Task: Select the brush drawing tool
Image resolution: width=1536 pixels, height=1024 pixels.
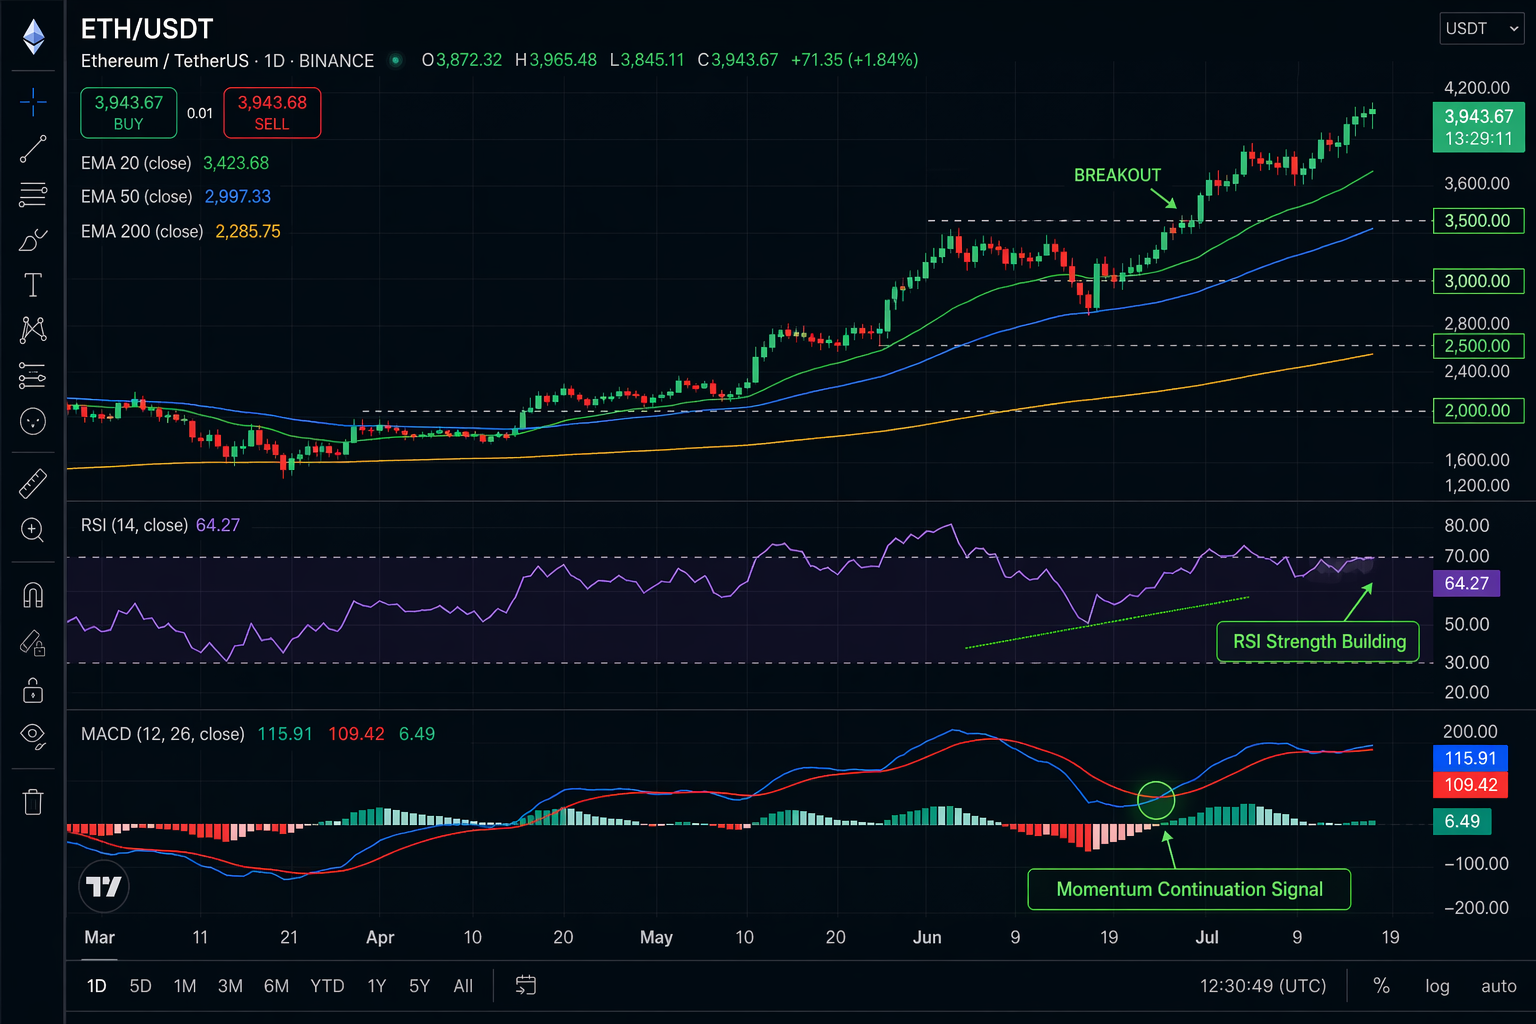Action: [33, 241]
